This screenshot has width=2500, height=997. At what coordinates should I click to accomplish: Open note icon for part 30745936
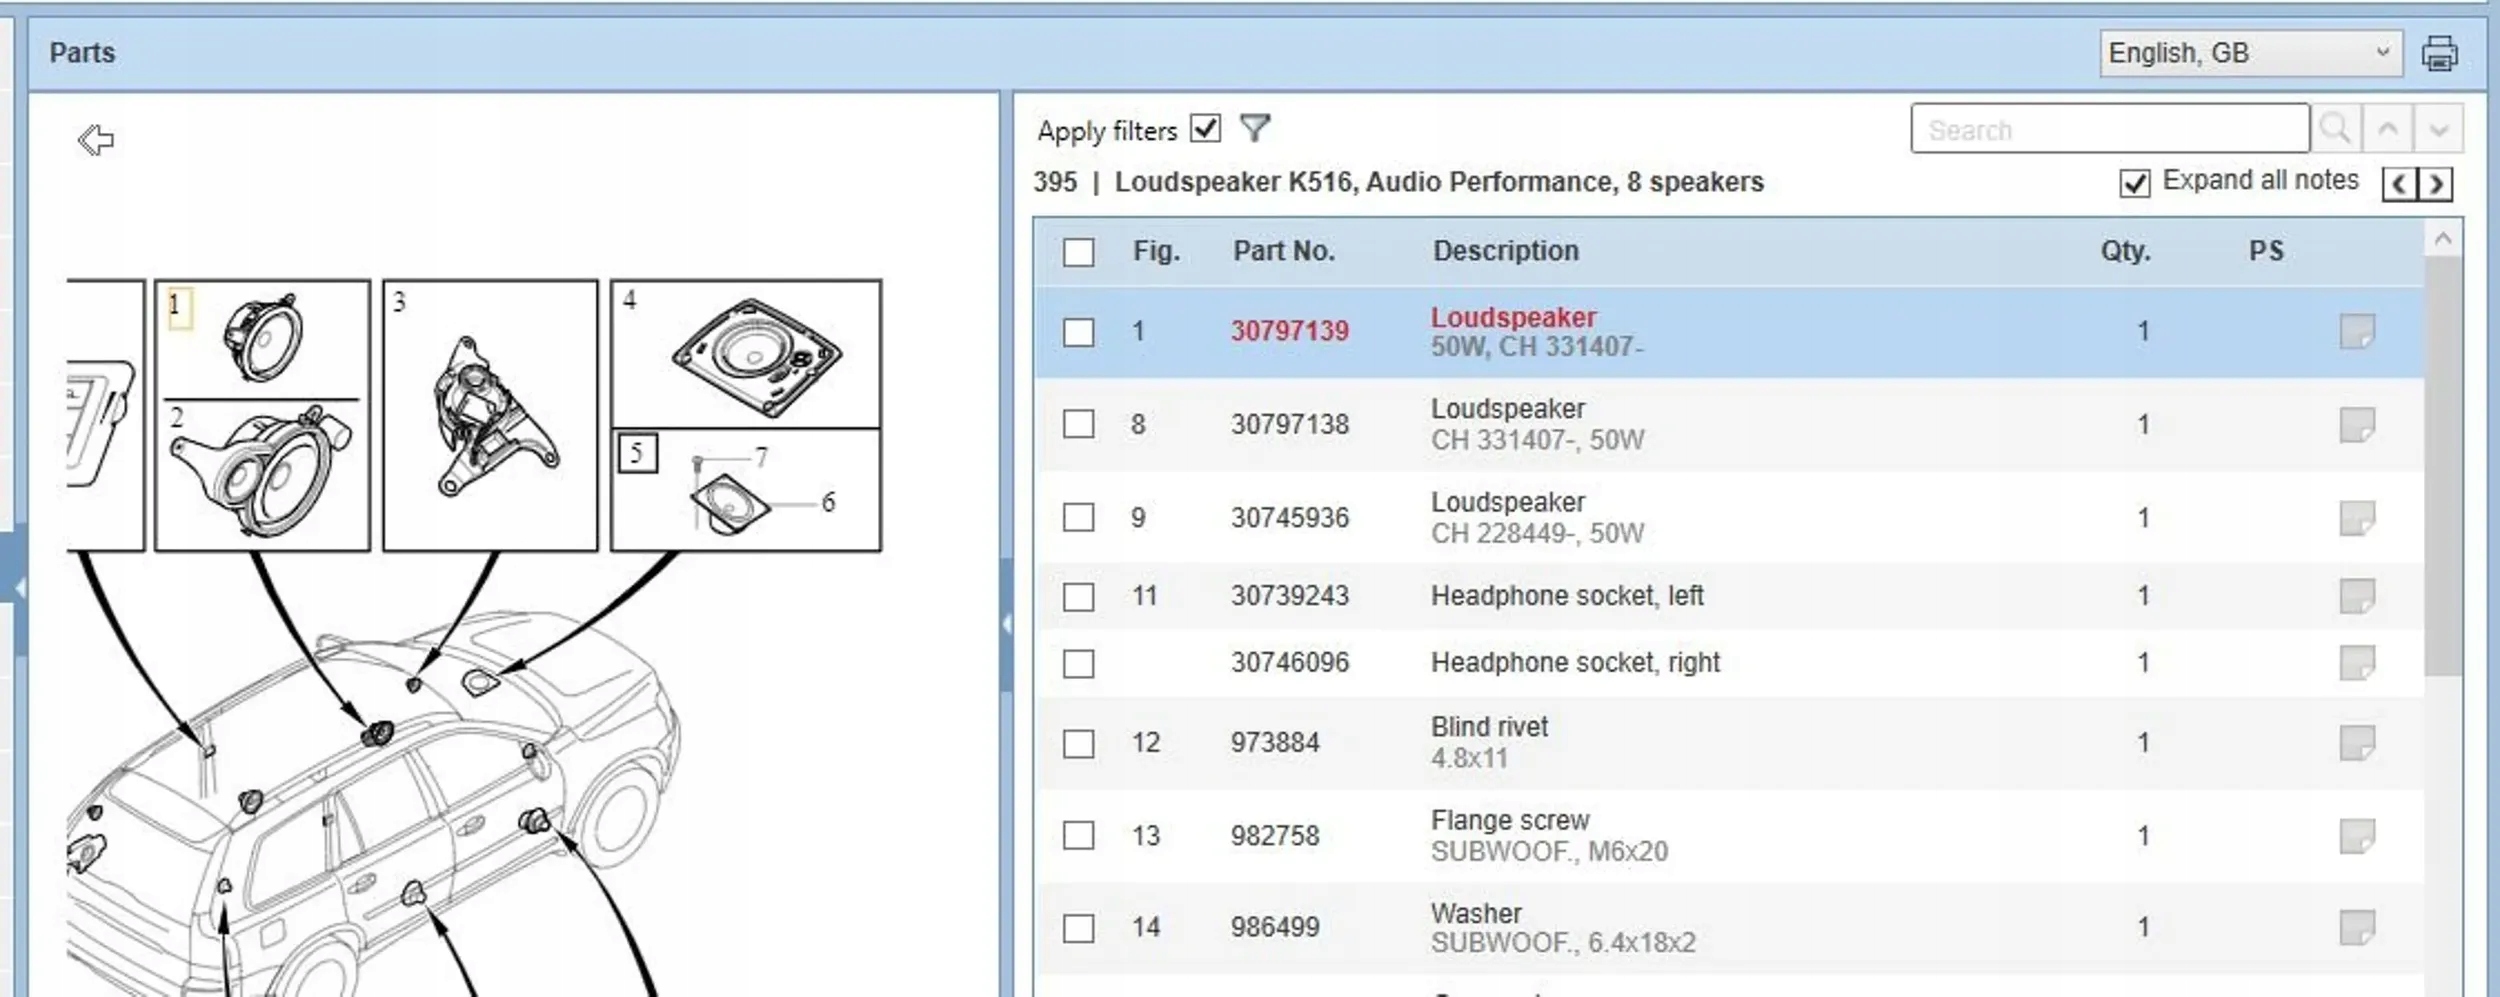[2356, 518]
